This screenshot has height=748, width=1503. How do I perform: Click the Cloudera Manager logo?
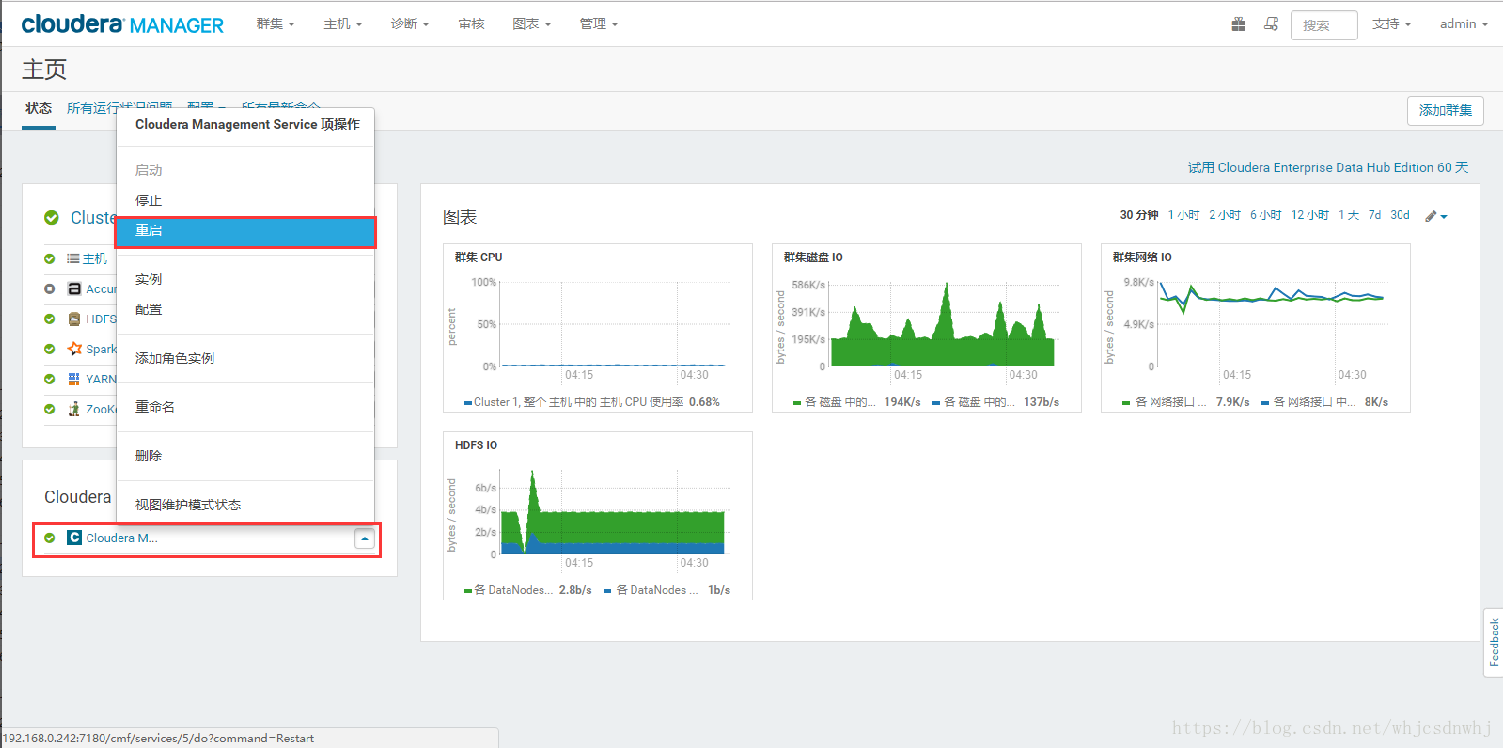tap(123, 24)
